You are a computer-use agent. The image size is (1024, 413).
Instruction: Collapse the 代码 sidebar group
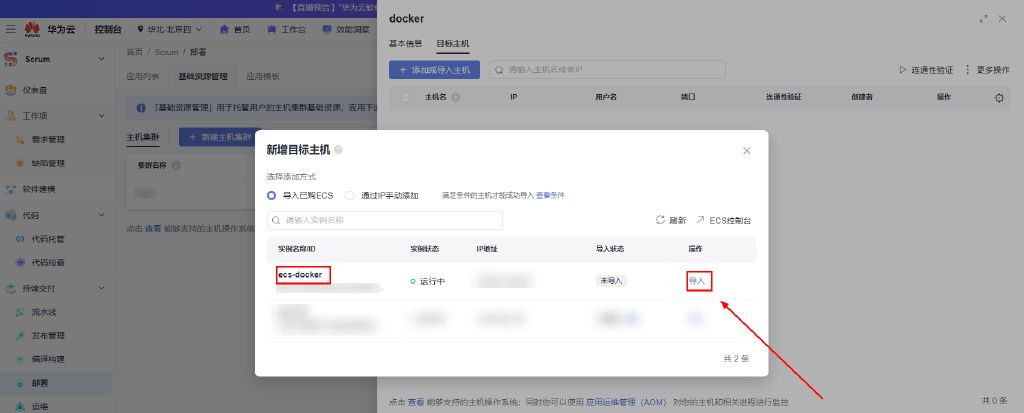(101, 215)
